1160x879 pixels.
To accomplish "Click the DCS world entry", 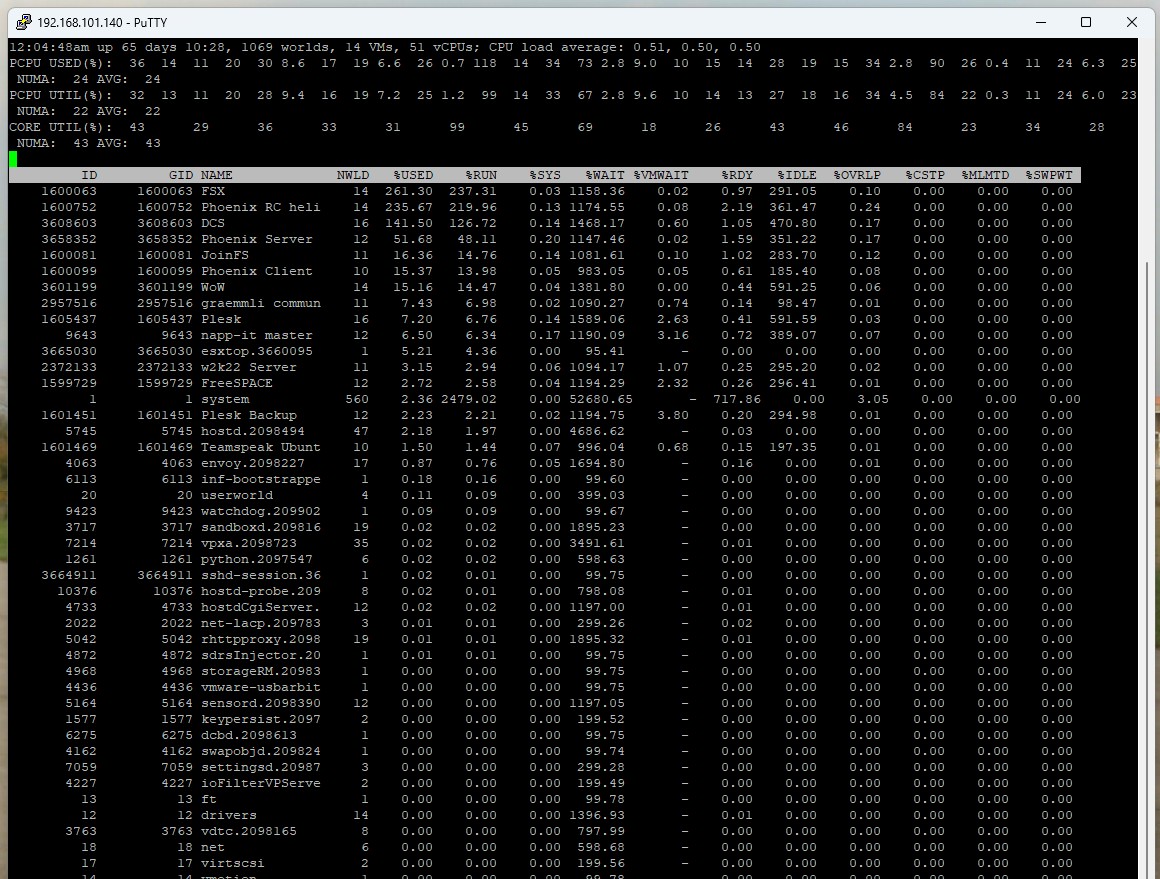I will click(x=213, y=223).
